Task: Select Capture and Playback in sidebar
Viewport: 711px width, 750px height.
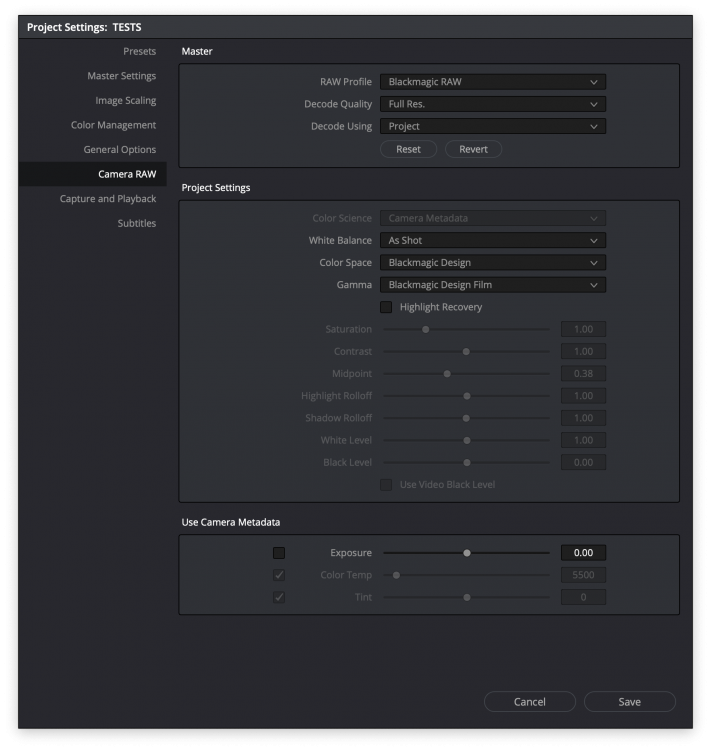Action: [x=107, y=199]
